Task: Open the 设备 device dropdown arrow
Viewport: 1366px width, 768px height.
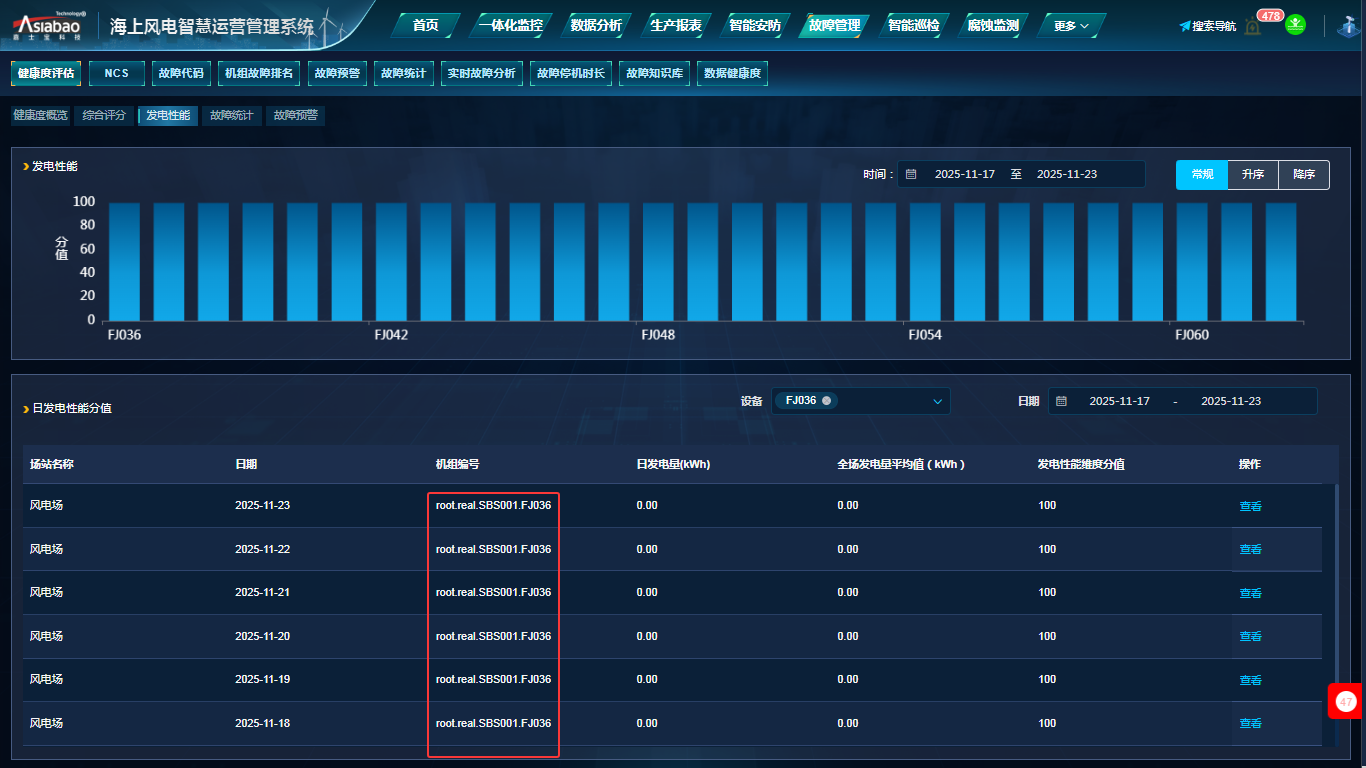Action: point(937,401)
